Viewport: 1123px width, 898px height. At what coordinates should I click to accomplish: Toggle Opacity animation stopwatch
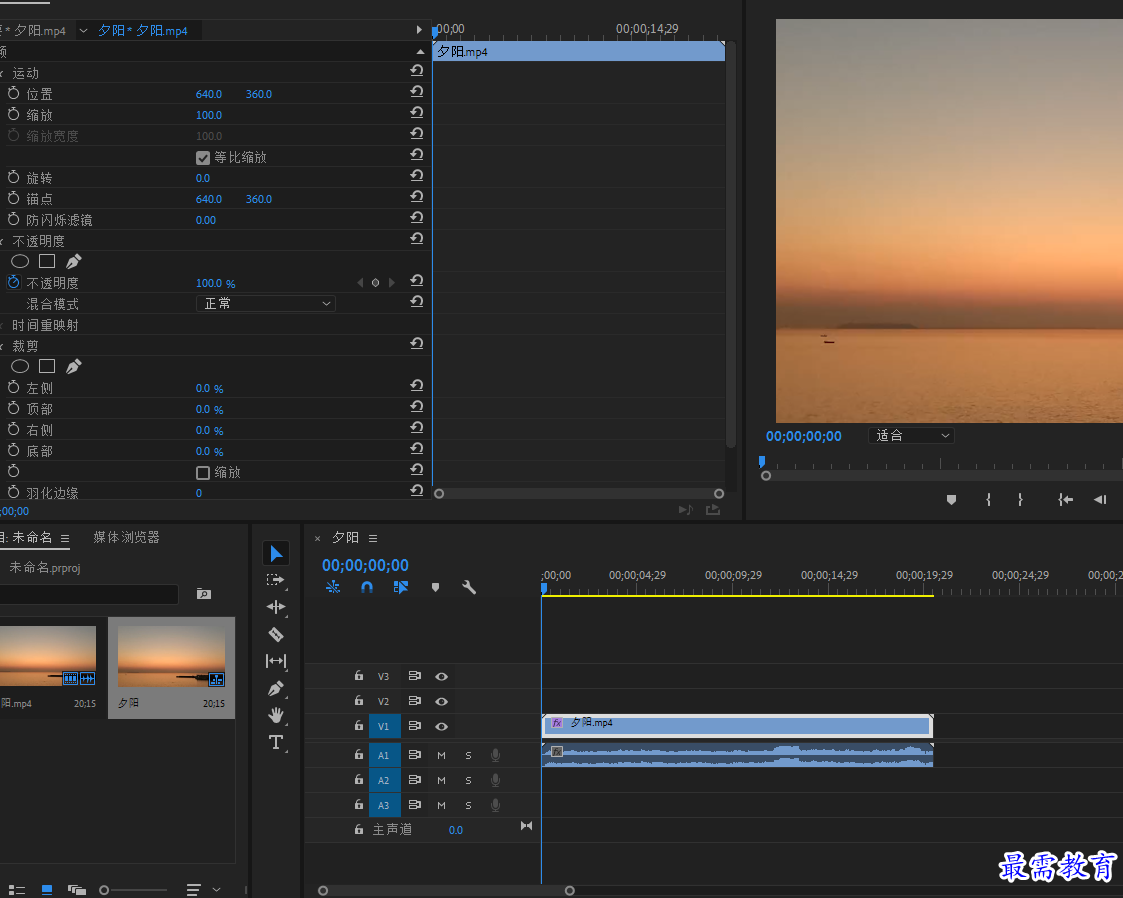point(14,282)
